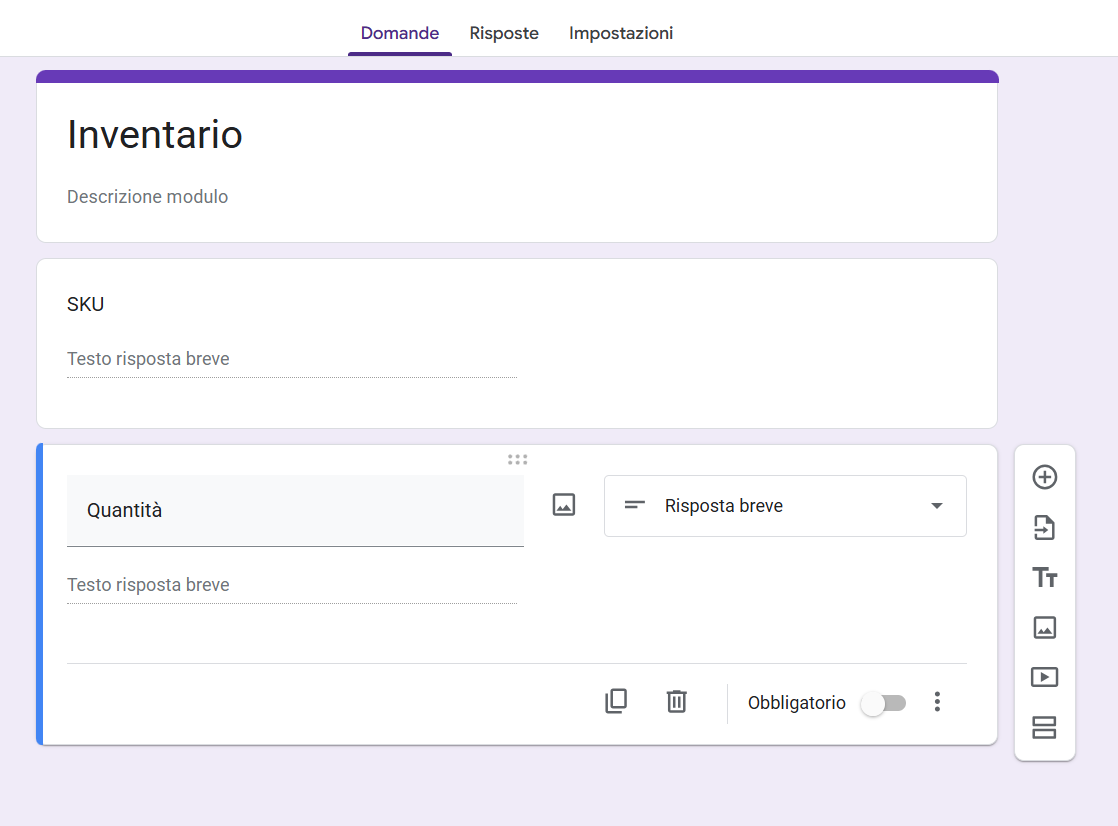Enable the Obbligatorio toggle
Screen dimensions: 1118x826
(883, 703)
